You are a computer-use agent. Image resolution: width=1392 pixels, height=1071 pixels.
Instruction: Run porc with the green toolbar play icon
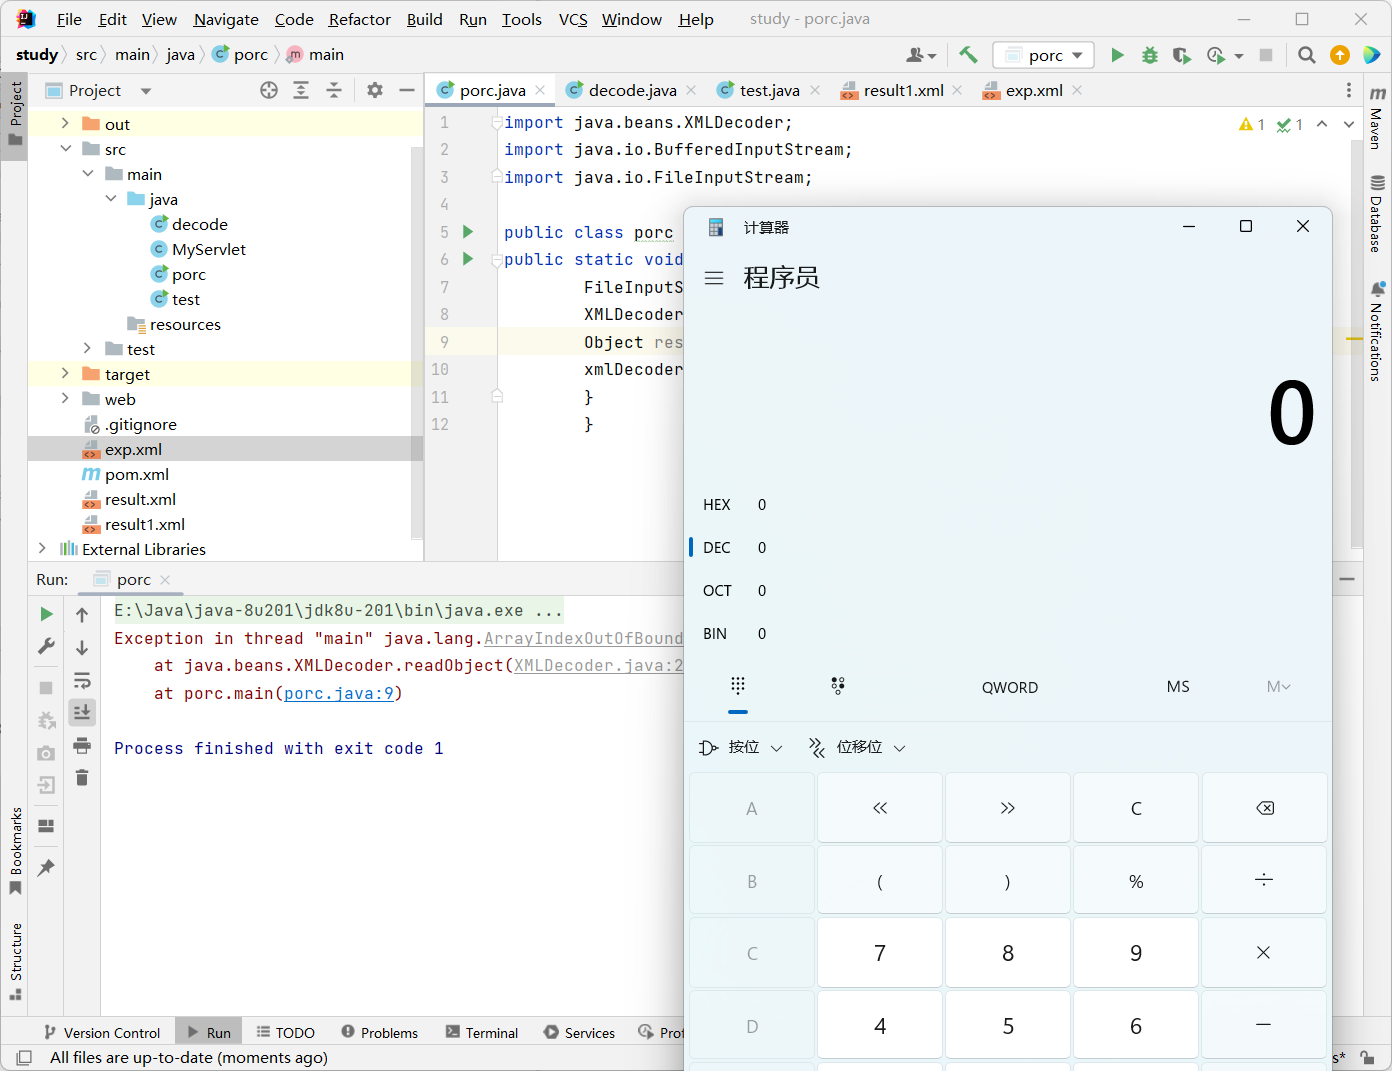[x=1117, y=55]
